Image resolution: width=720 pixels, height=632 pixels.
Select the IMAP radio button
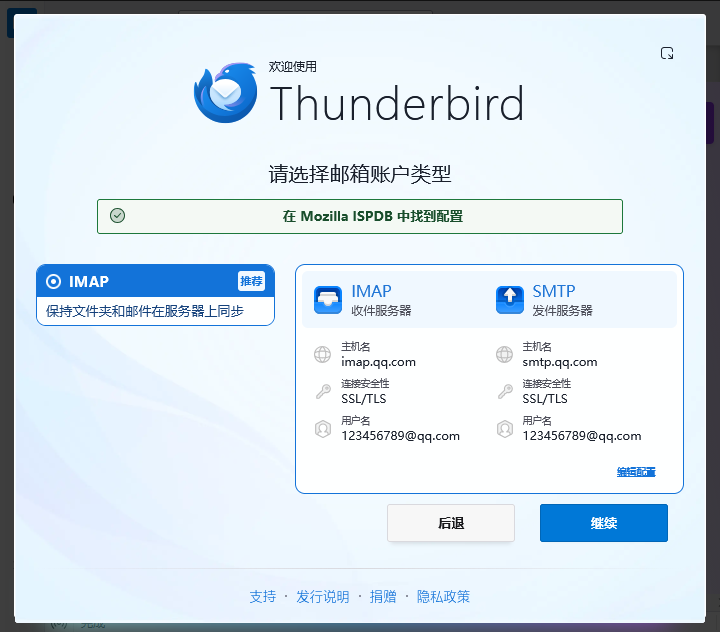coord(53,281)
